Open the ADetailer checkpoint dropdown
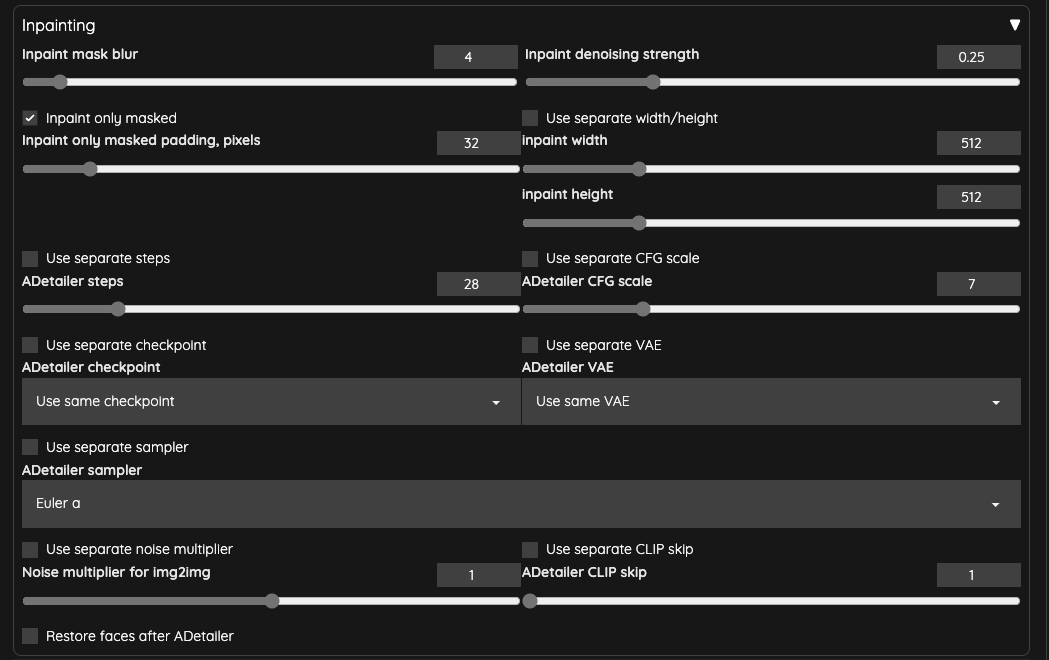The width and height of the screenshot is (1049, 660). pos(271,401)
